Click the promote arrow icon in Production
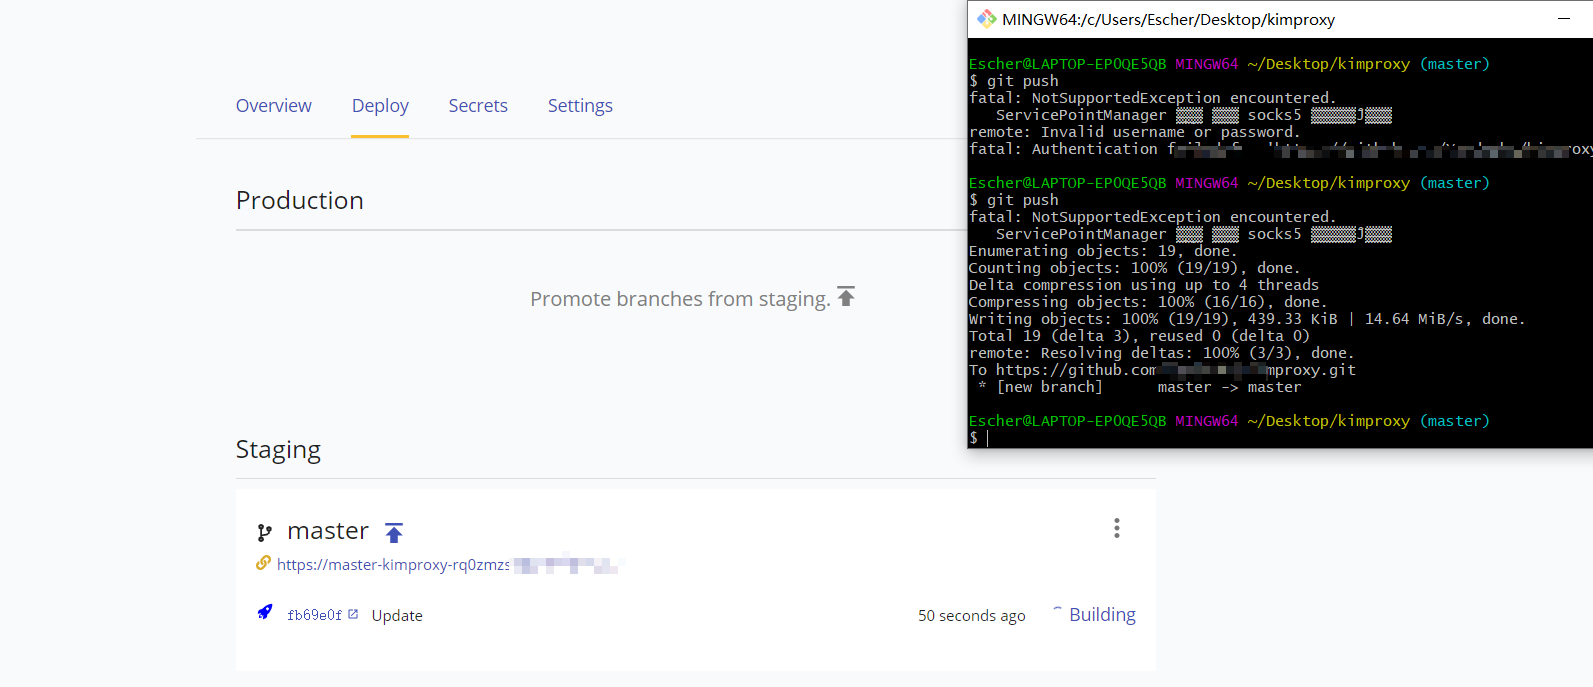Image resolution: width=1593 pixels, height=687 pixels. (846, 296)
